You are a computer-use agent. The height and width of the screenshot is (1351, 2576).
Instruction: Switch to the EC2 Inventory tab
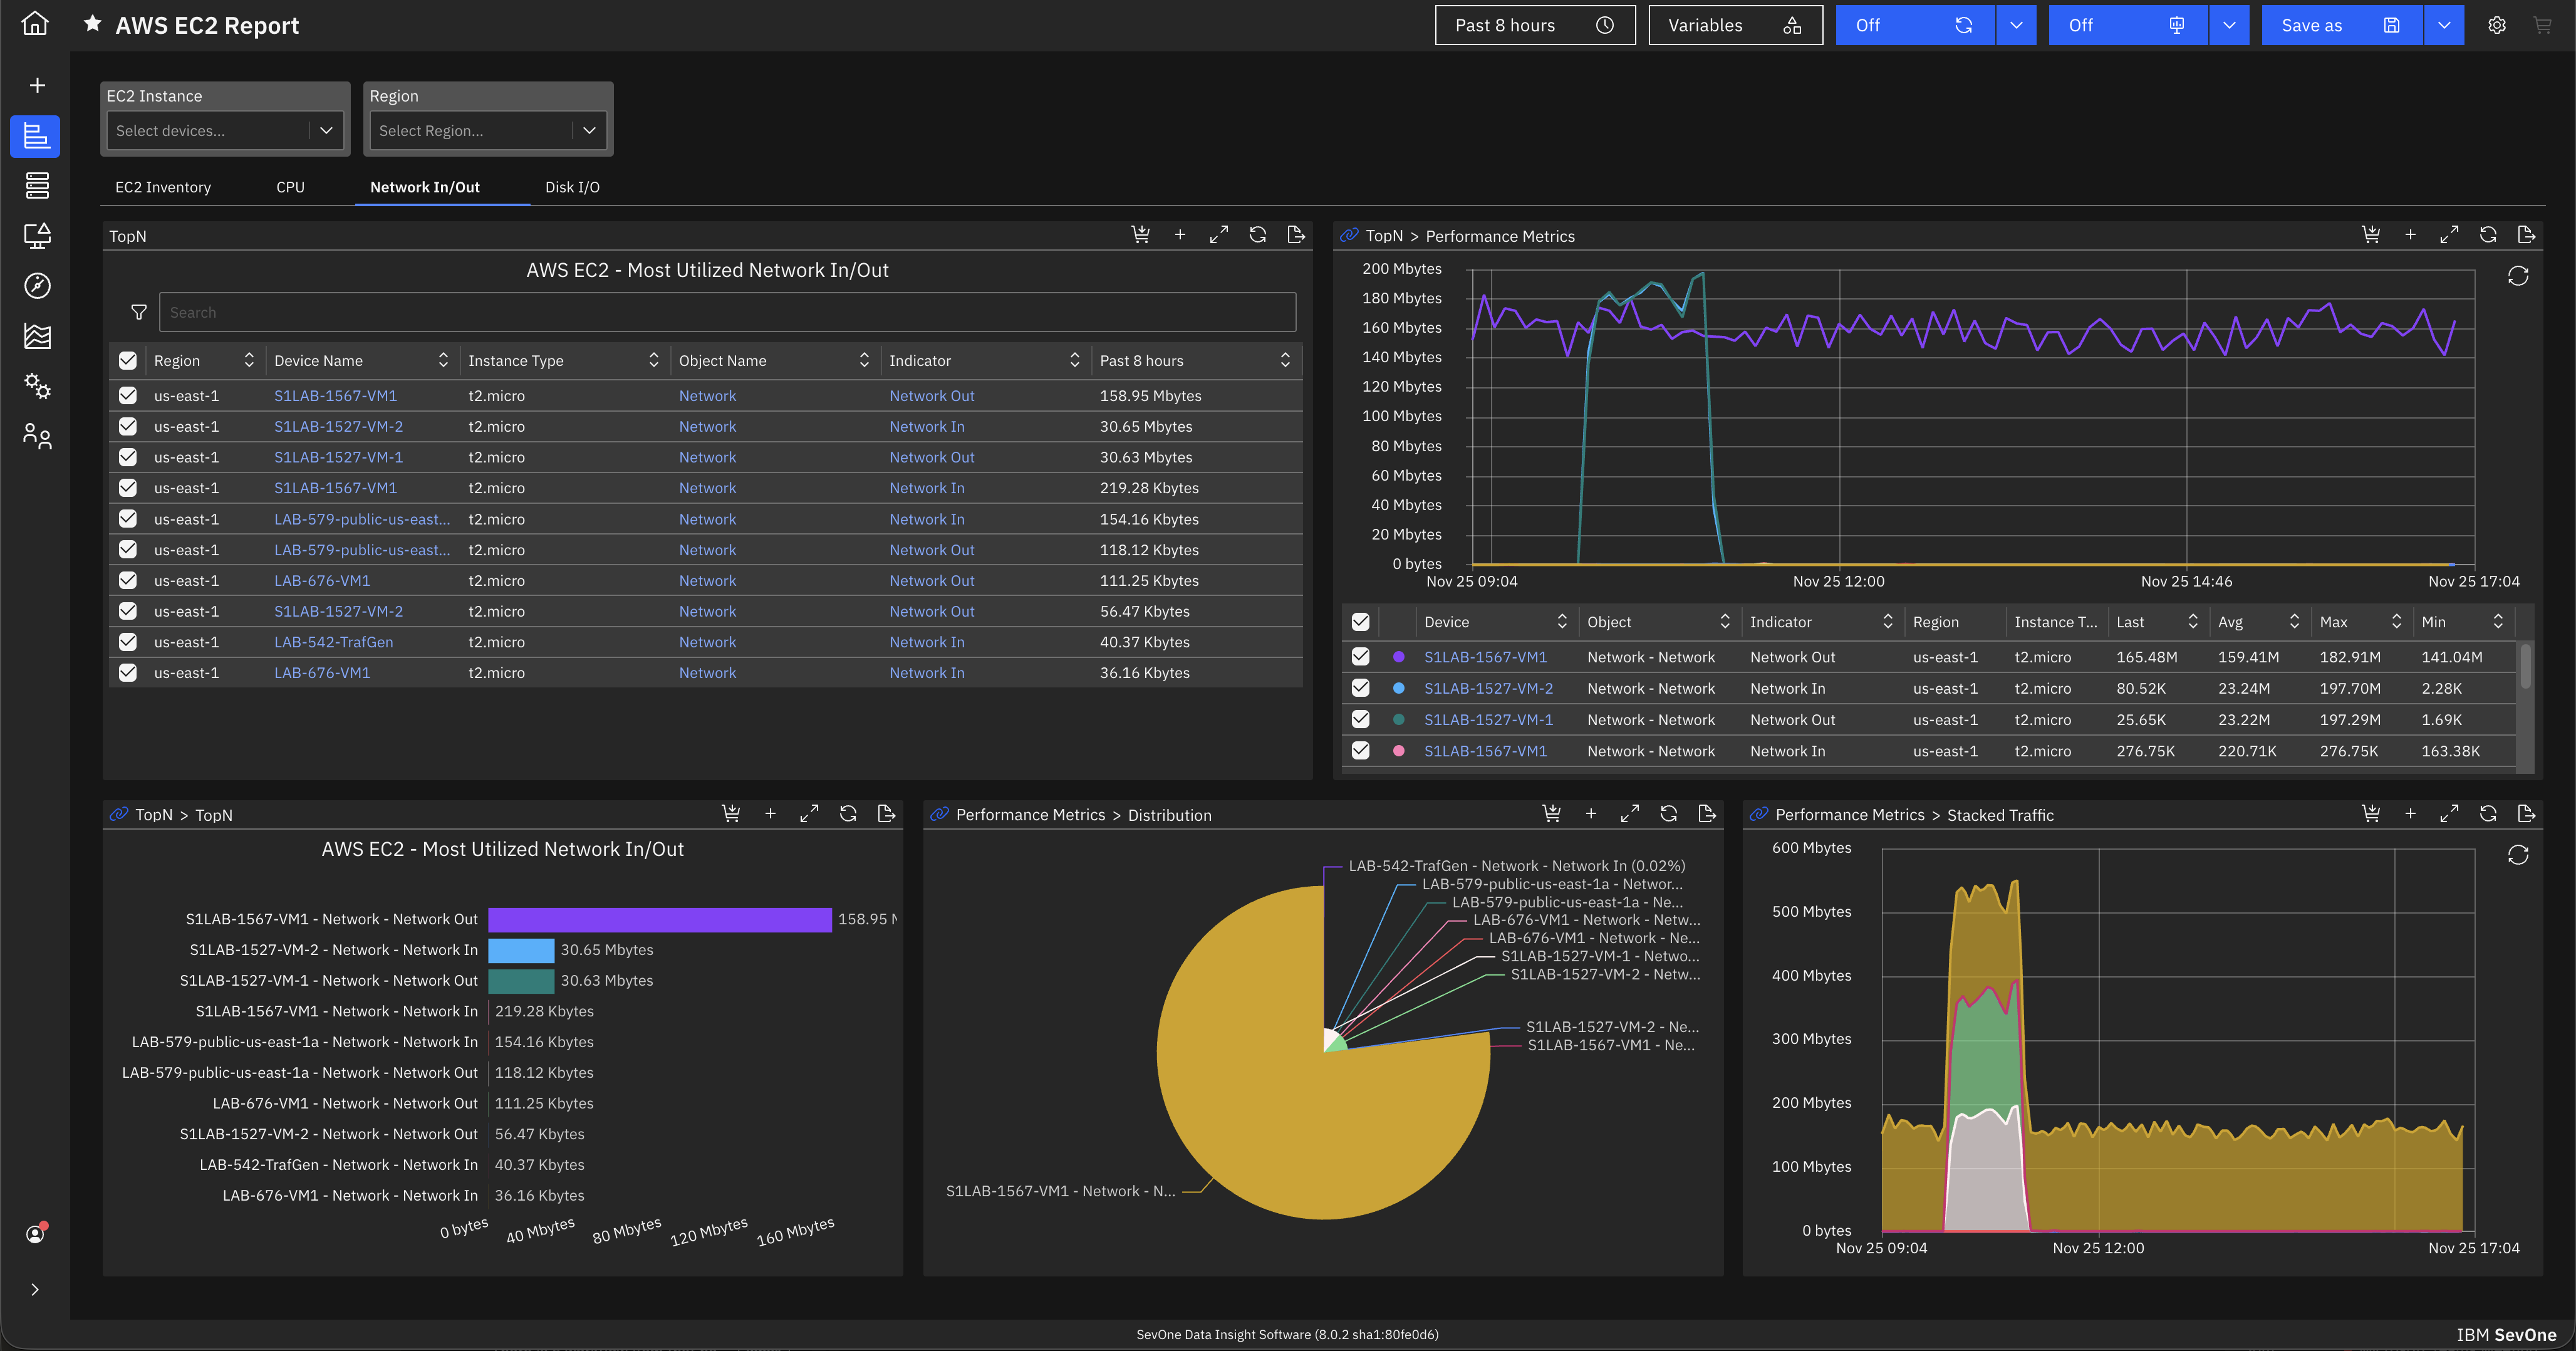(163, 187)
